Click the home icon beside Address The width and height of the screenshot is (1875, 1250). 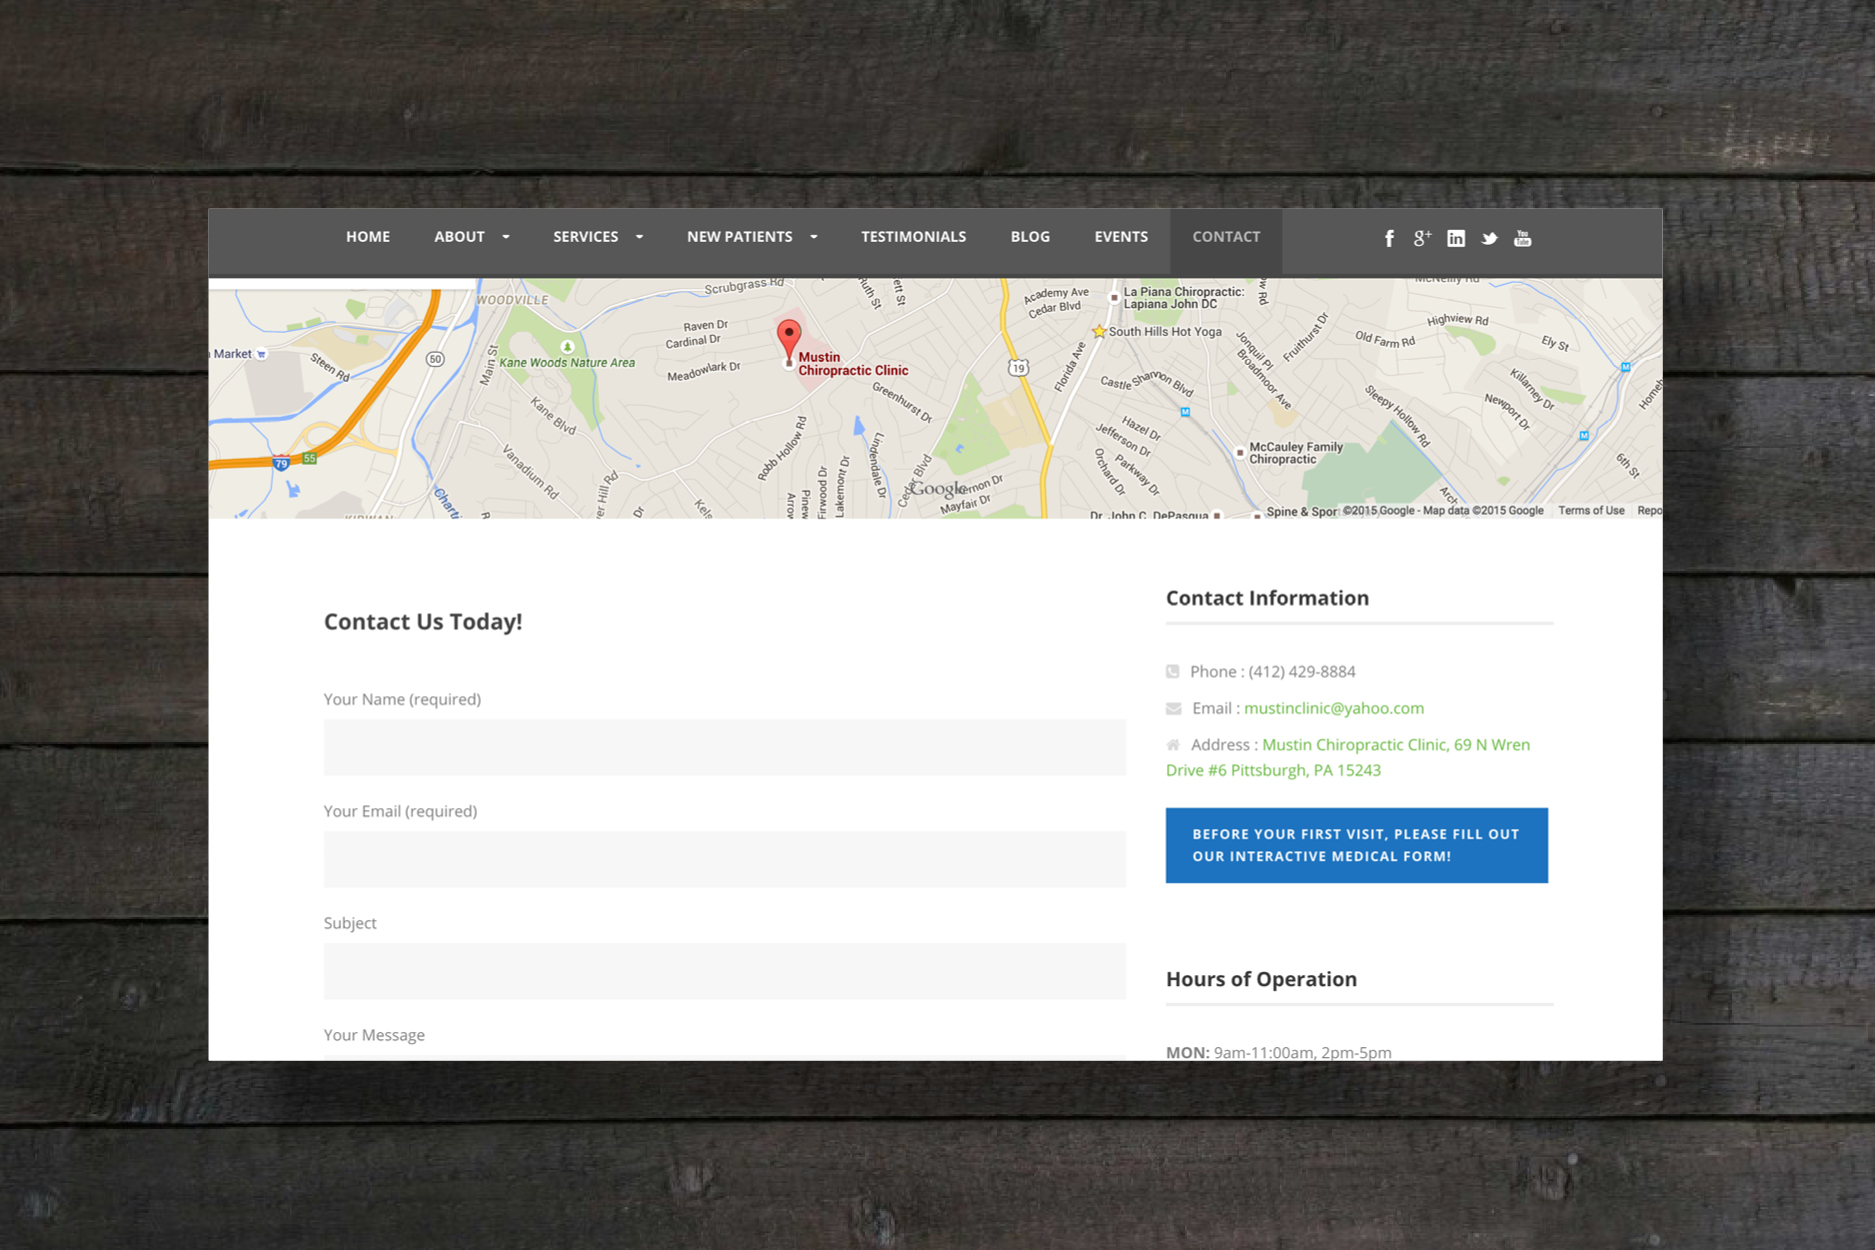coord(1173,745)
